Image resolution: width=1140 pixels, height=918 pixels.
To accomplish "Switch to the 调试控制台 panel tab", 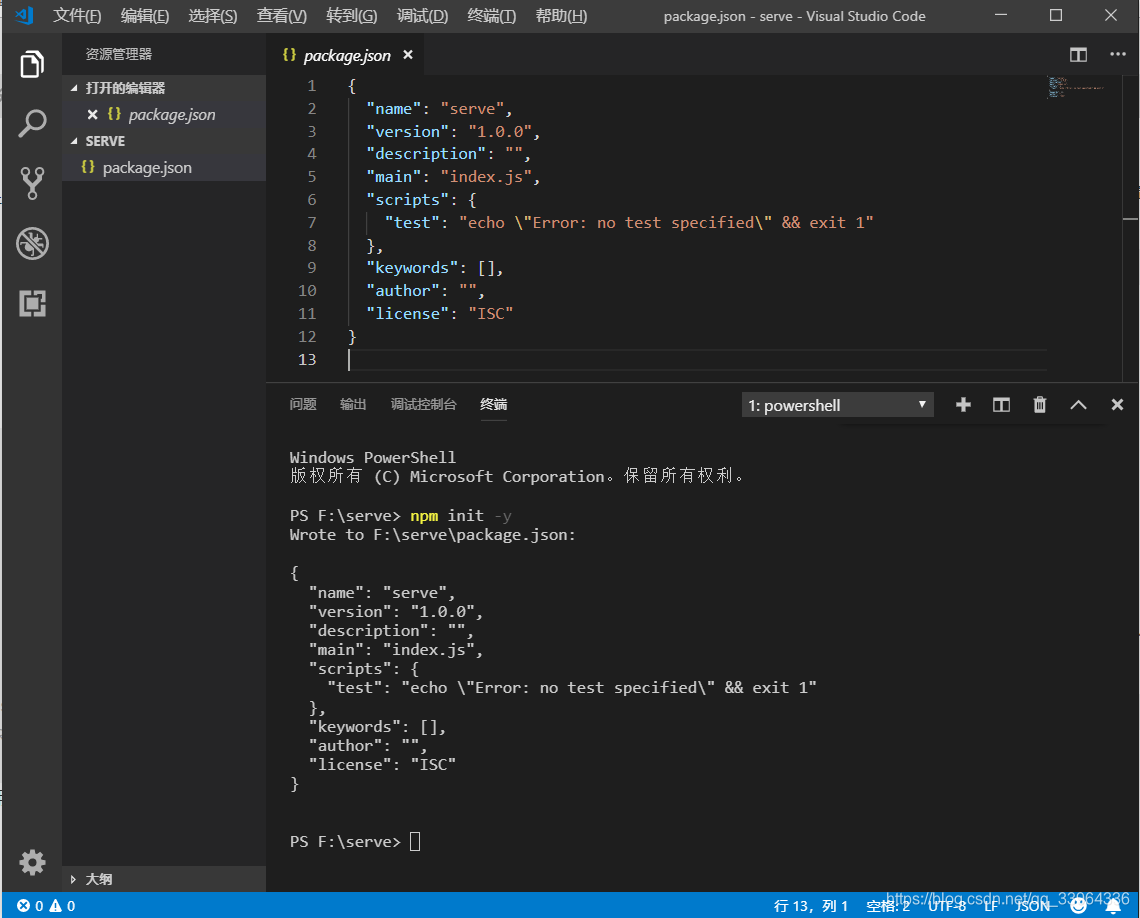I will (x=423, y=404).
